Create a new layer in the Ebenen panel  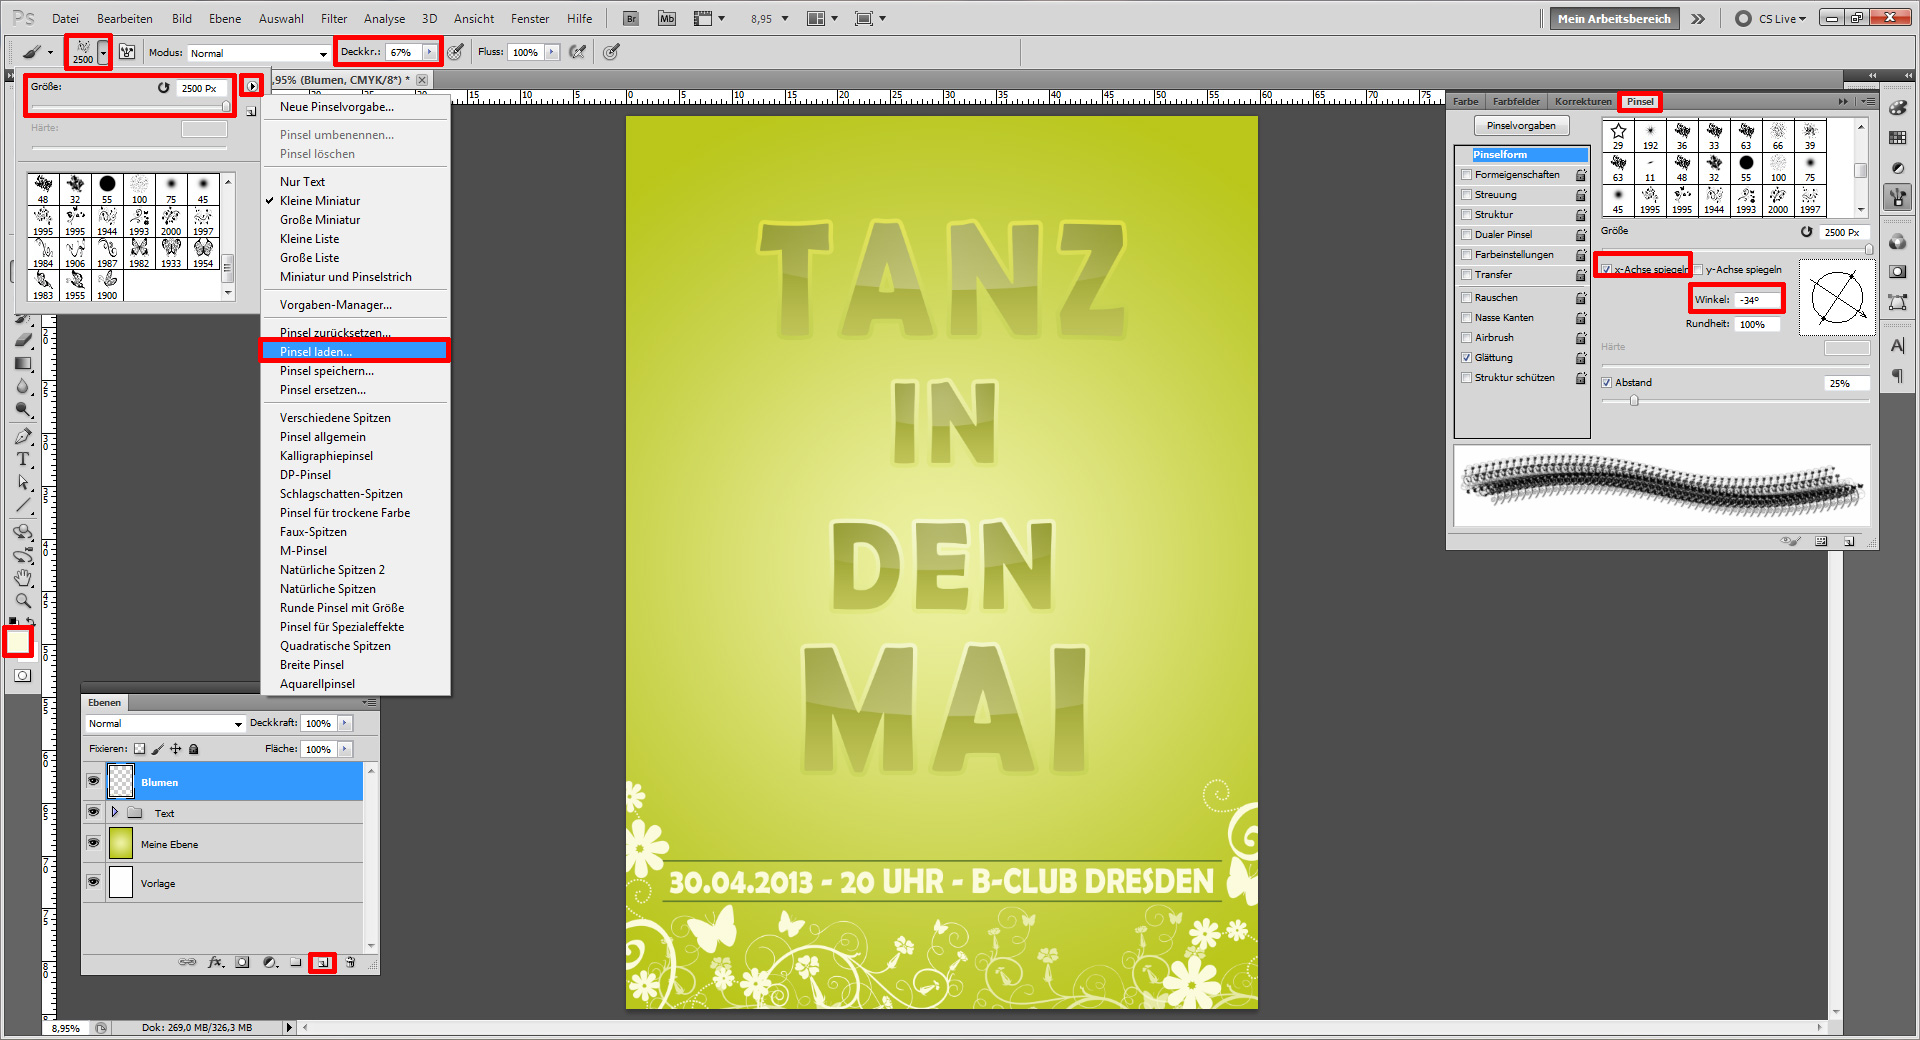pyautogui.click(x=322, y=962)
